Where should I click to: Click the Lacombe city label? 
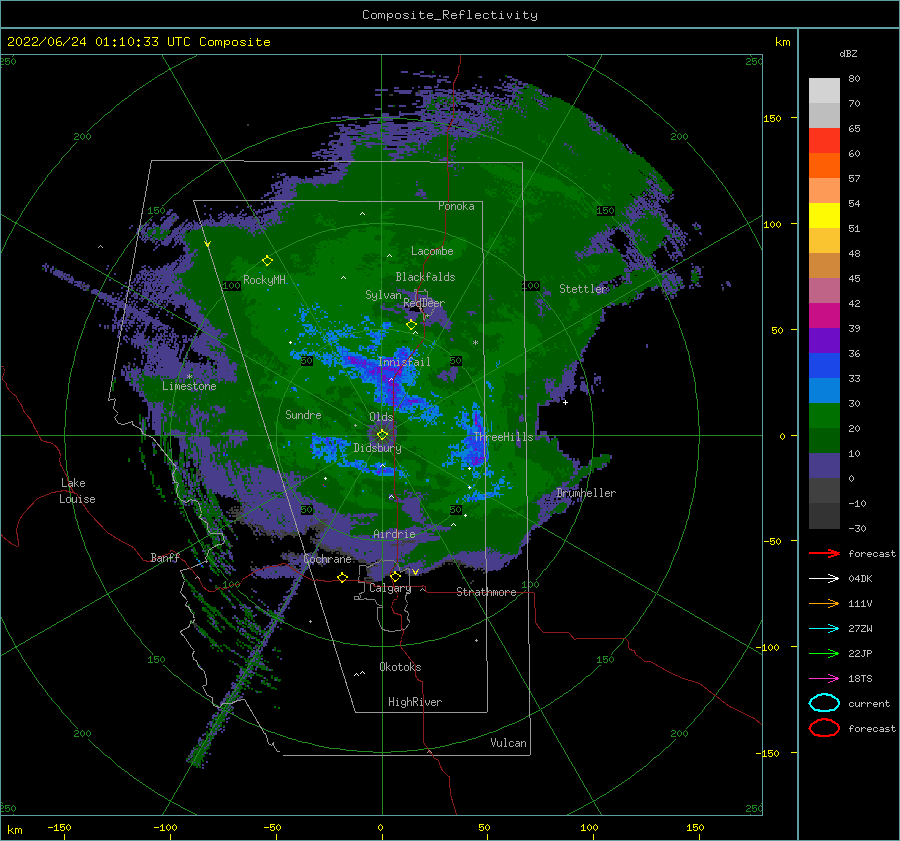[432, 251]
